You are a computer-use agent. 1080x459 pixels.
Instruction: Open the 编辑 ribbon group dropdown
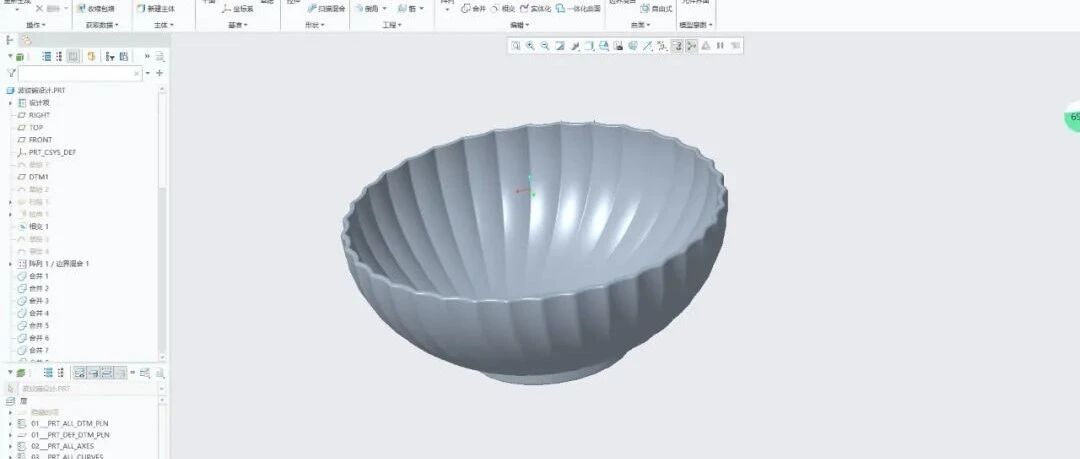(519, 25)
